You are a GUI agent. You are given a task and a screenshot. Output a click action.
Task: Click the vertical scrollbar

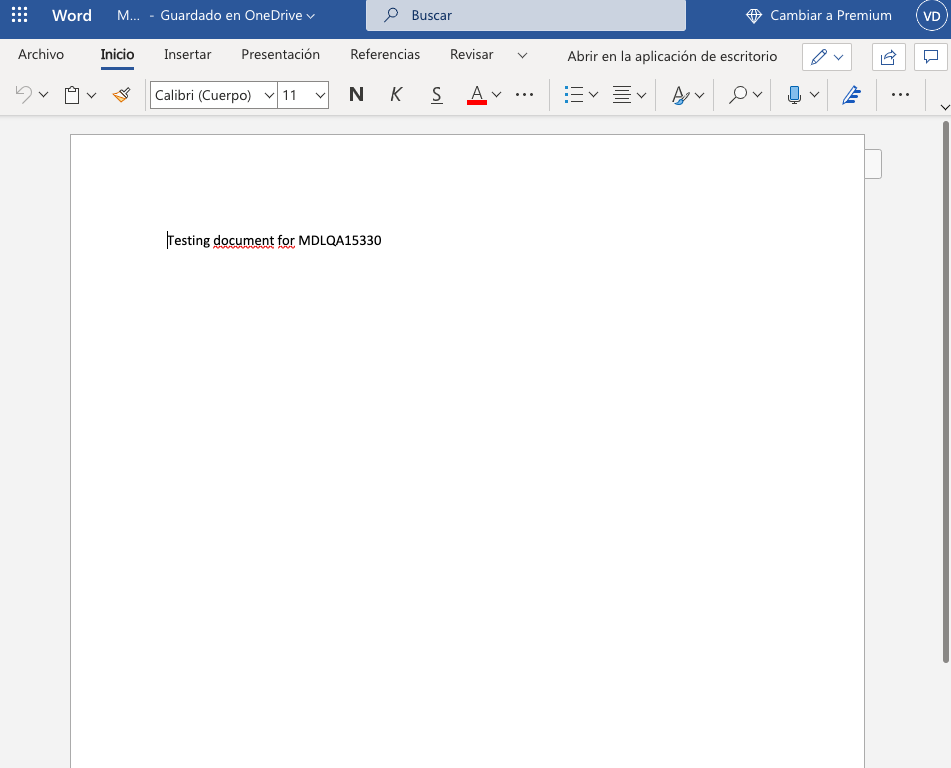946,392
